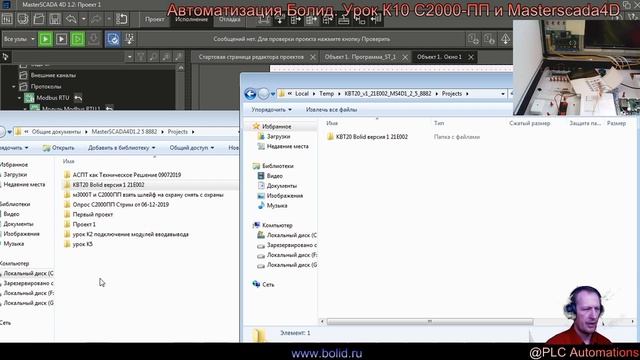Click the first green run button
The height and width of the screenshot is (360, 640).
pos(45,39)
